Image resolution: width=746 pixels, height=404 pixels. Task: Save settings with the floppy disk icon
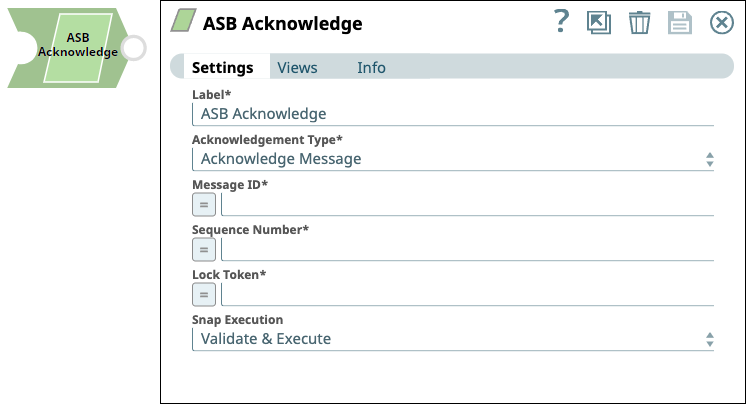[x=680, y=22]
